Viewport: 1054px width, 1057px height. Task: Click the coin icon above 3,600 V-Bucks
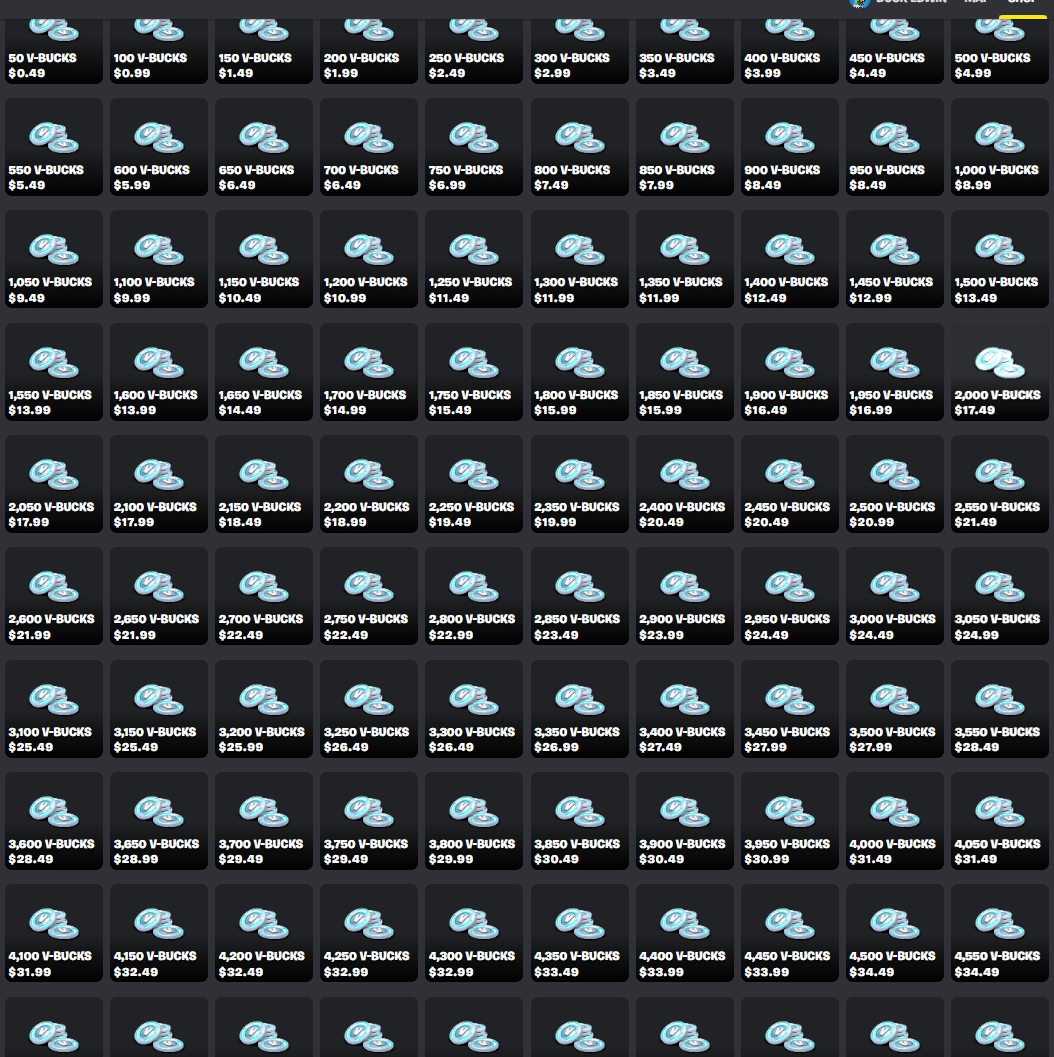click(53, 812)
